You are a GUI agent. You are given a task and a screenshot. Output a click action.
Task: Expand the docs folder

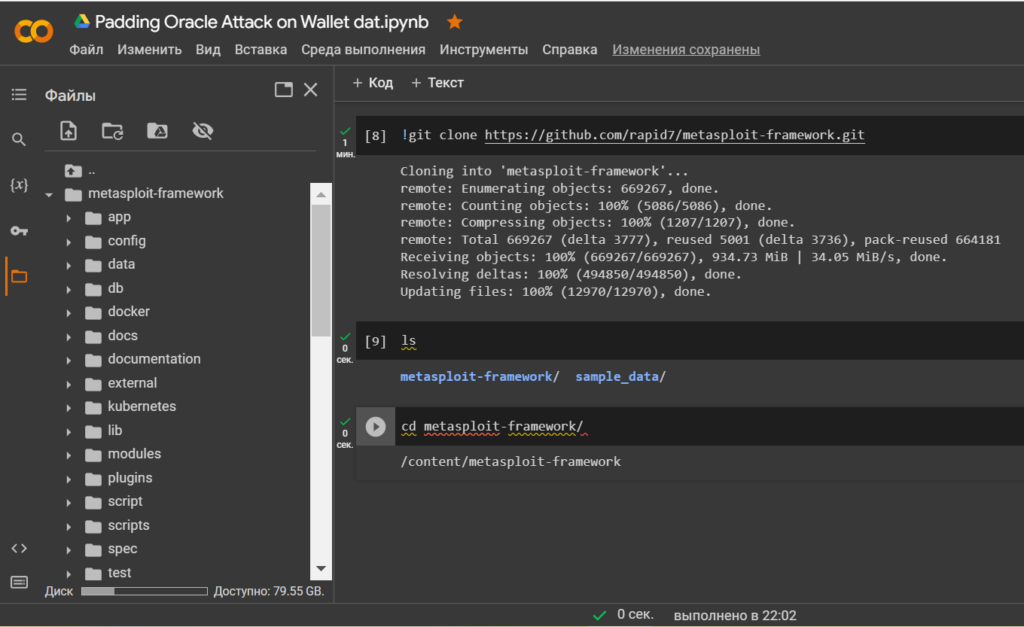[69, 336]
